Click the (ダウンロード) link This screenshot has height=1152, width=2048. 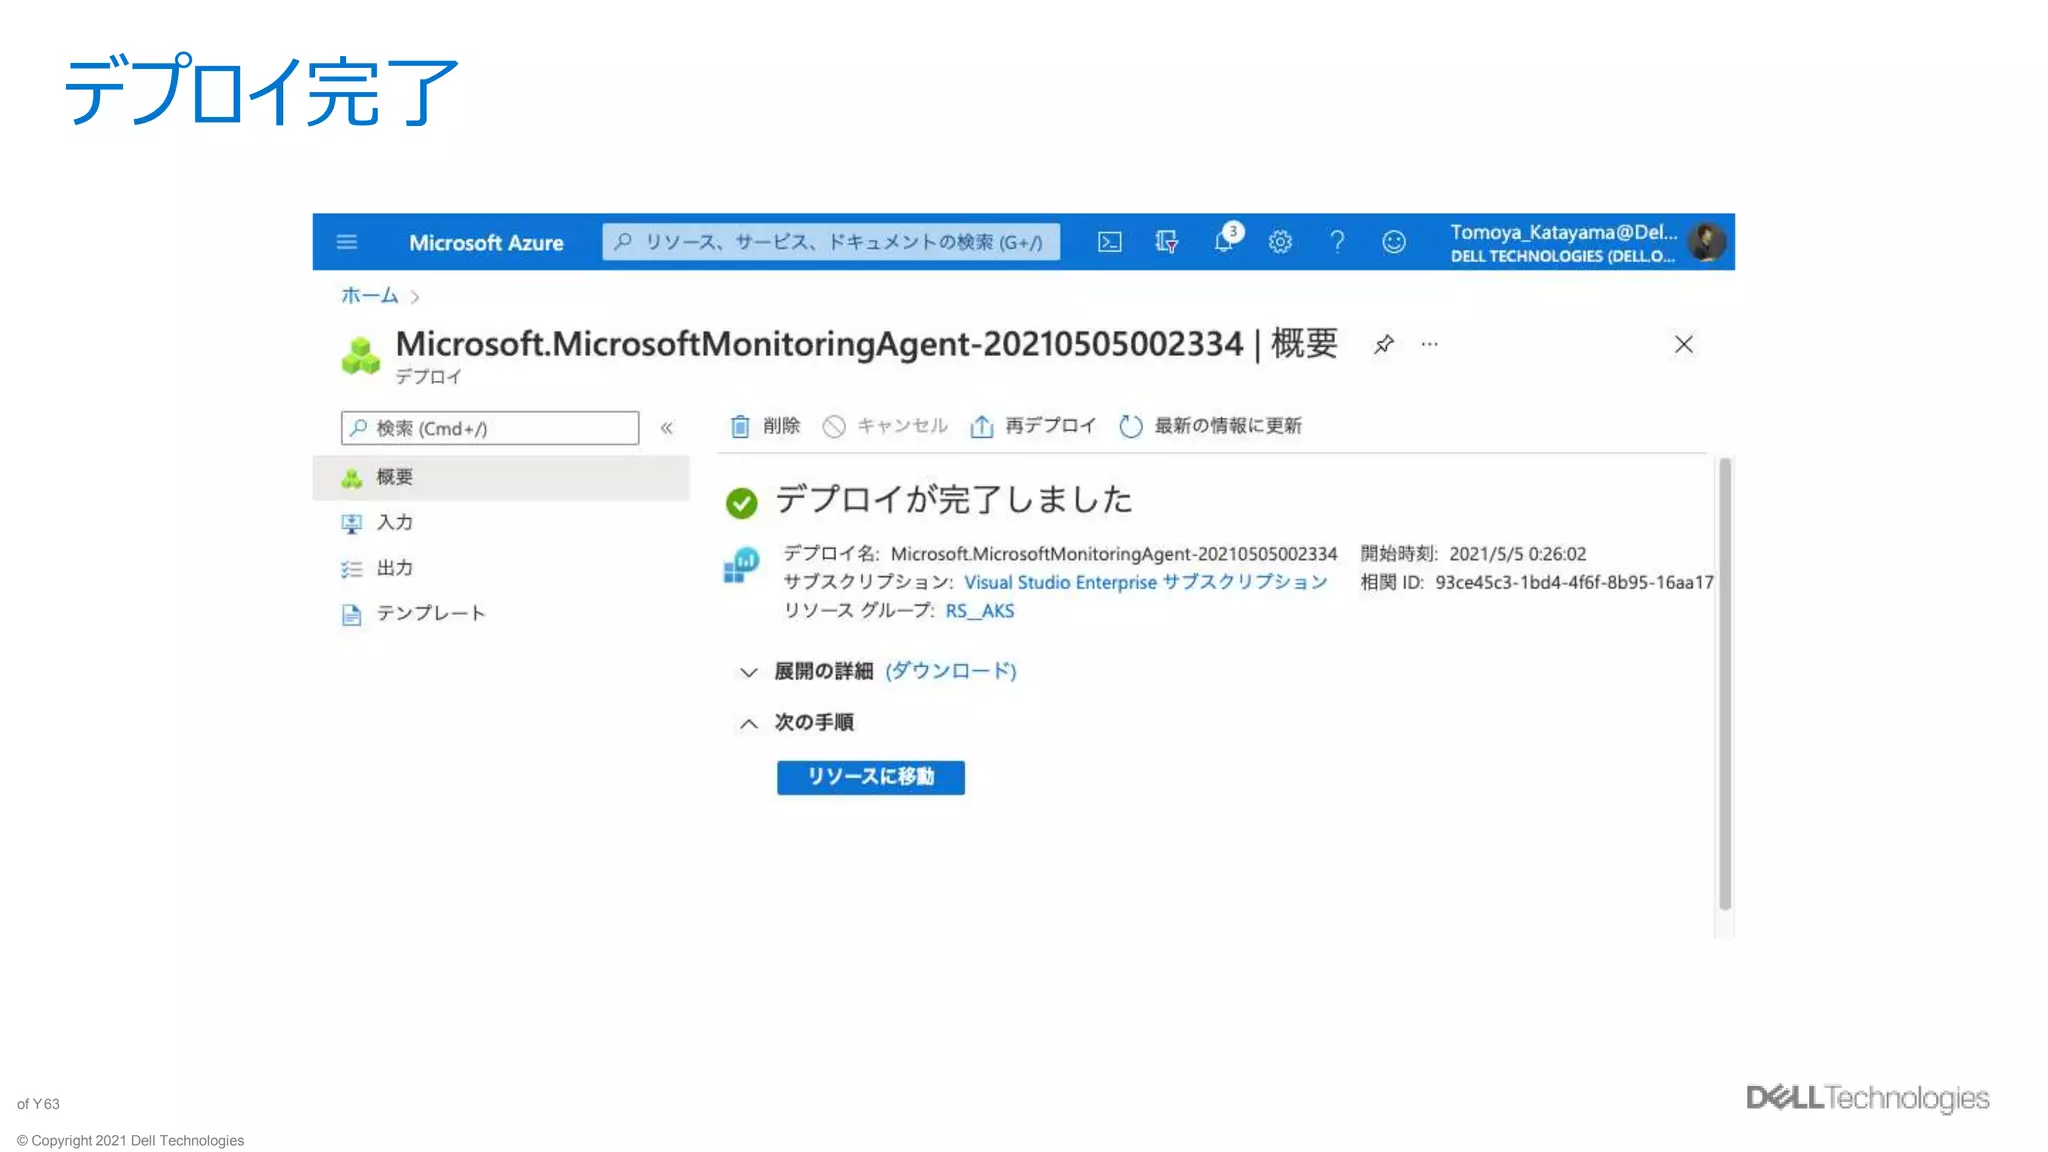point(951,671)
